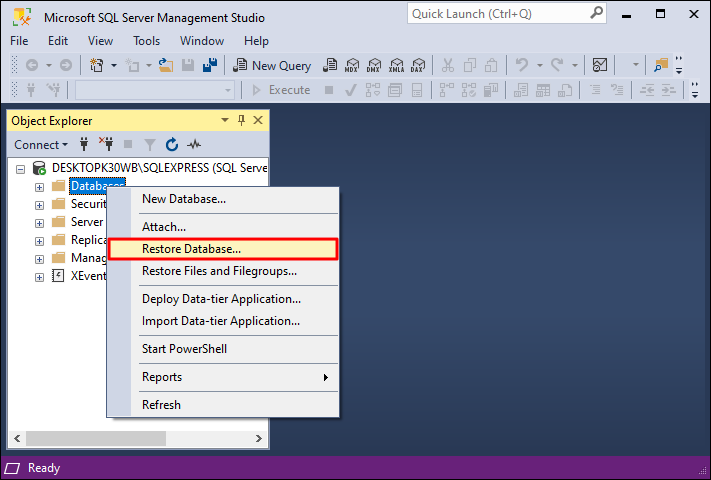Choose Start PowerShell from context menu
711x480 pixels.
pos(223,349)
